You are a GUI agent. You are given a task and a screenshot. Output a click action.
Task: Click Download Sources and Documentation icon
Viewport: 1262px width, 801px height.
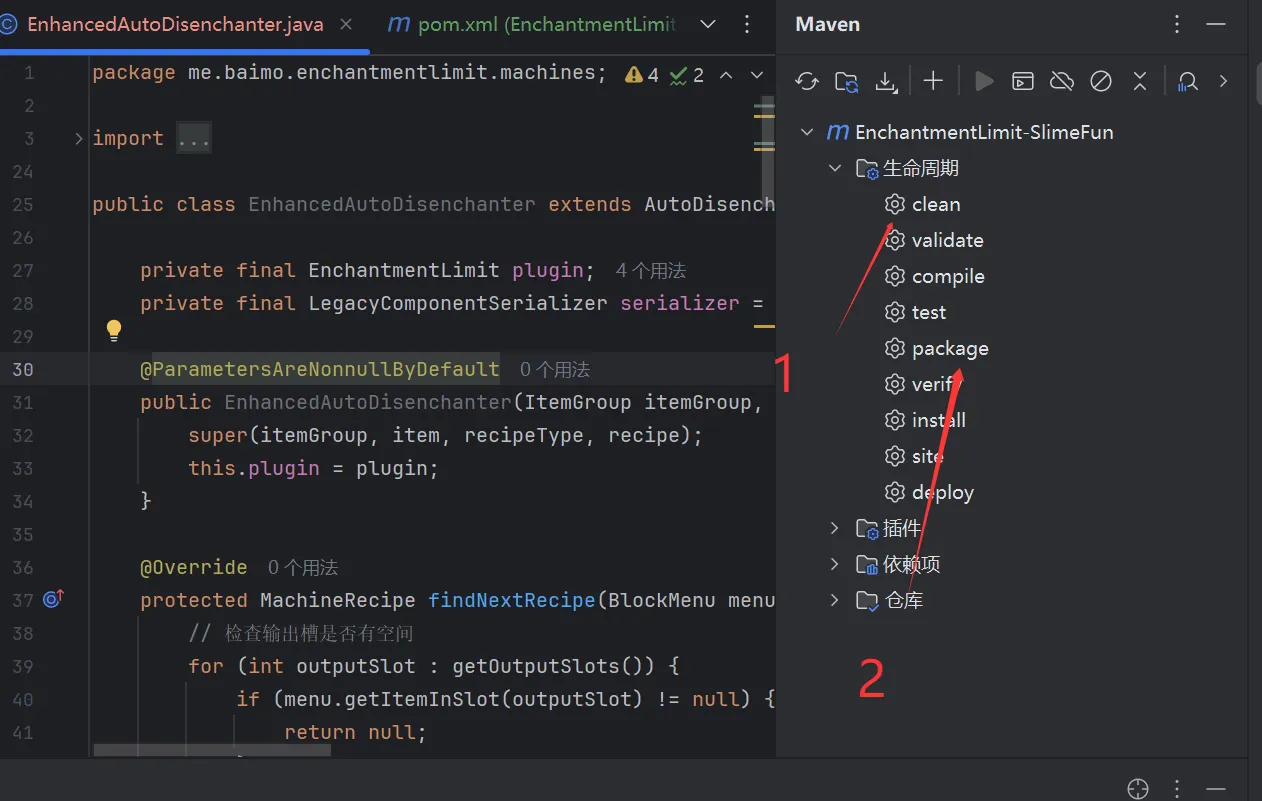[x=886, y=82]
